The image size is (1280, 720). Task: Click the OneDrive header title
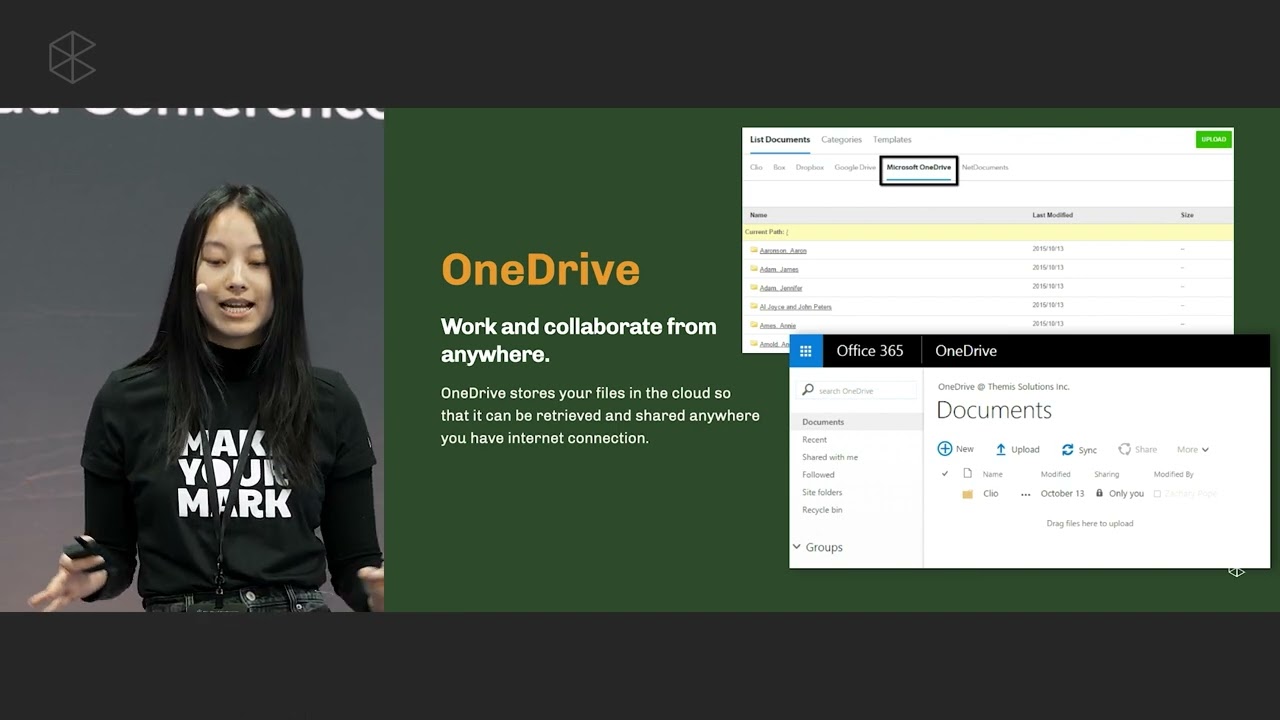click(966, 351)
